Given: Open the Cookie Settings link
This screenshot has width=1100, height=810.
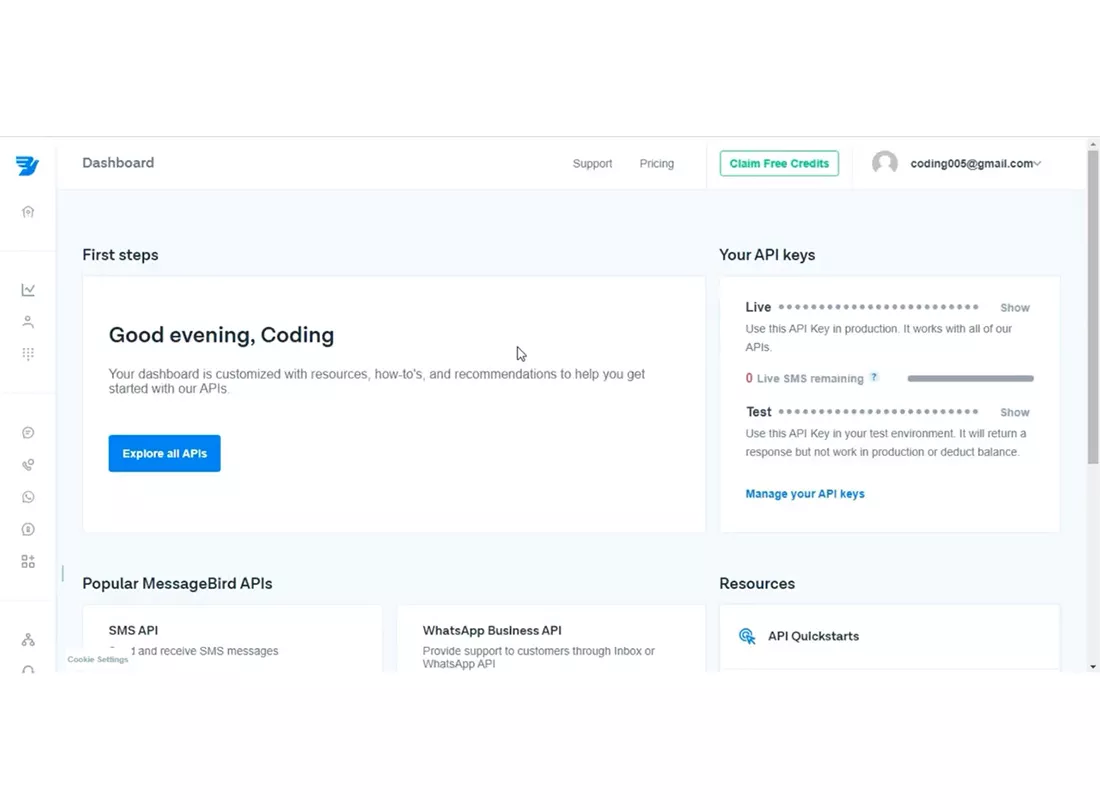Looking at the screenshot, I should click(98, 659).
